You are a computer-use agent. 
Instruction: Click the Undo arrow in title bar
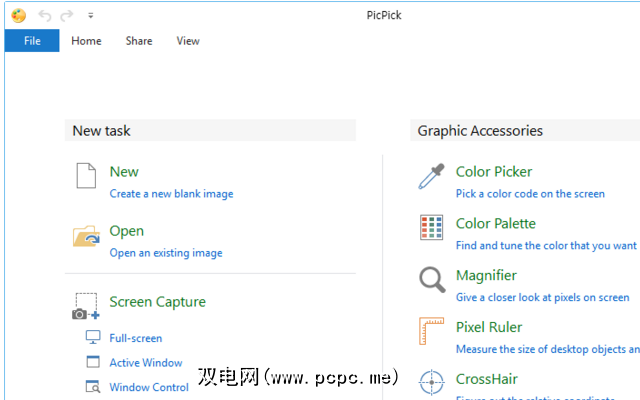click(x=45, y=15)
